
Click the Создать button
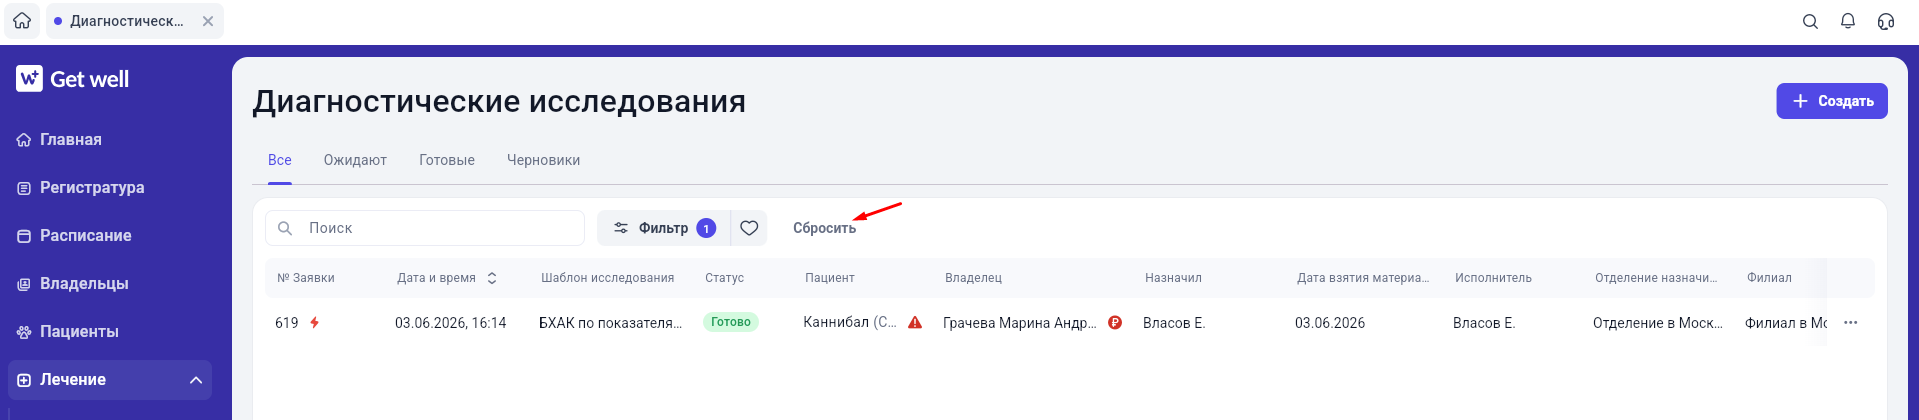pos(1832,101)
